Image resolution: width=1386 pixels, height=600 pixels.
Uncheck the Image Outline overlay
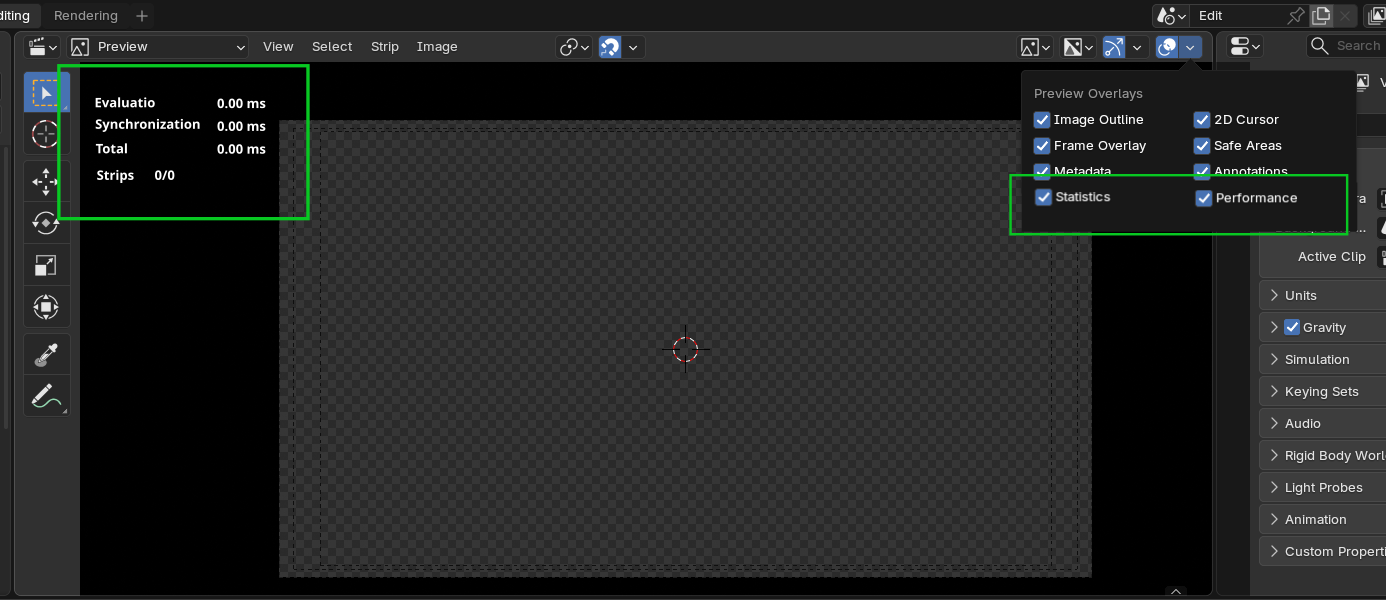tap(1042, 120)
